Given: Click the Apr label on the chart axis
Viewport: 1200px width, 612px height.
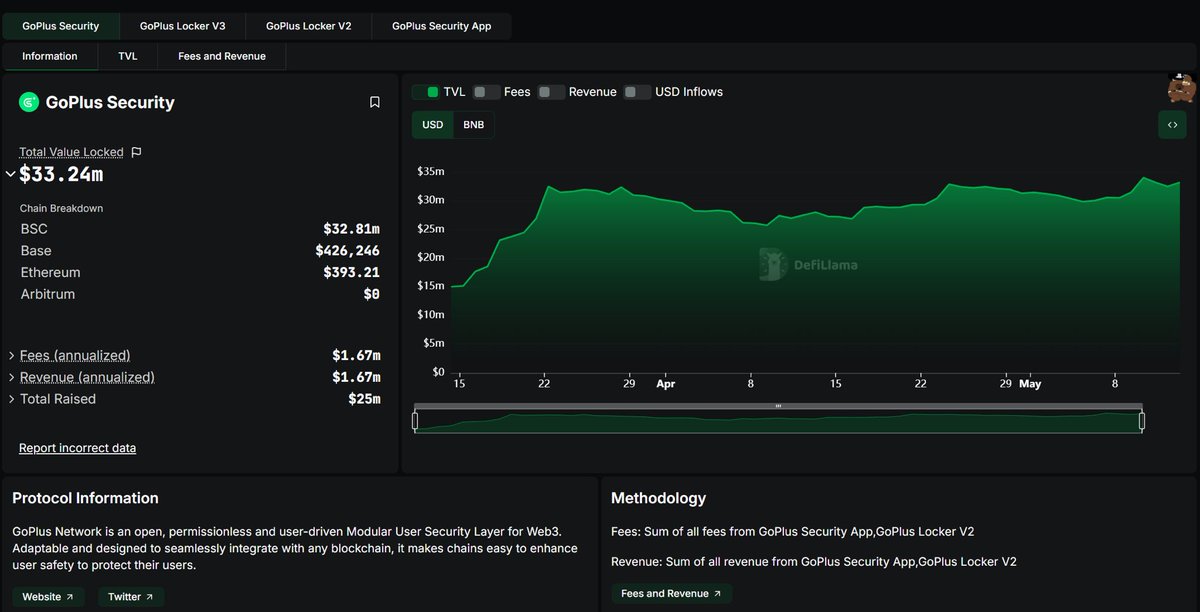Looking at the screenshot, I should pos(665,383).
